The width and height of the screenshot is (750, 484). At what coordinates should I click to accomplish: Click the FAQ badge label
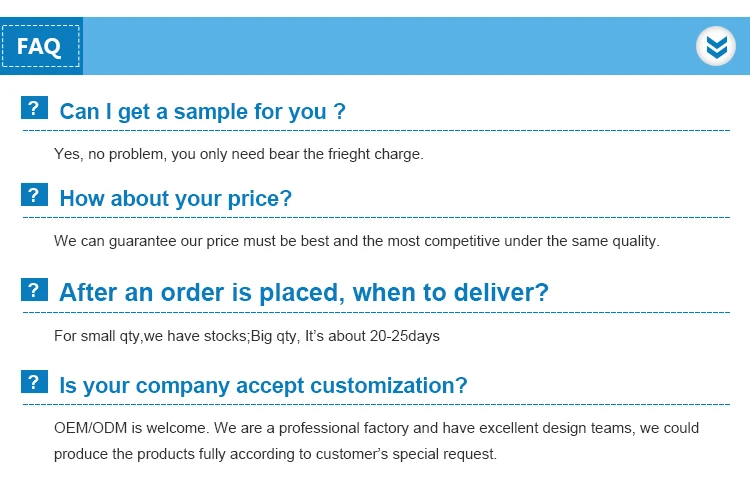click(40, 46)
